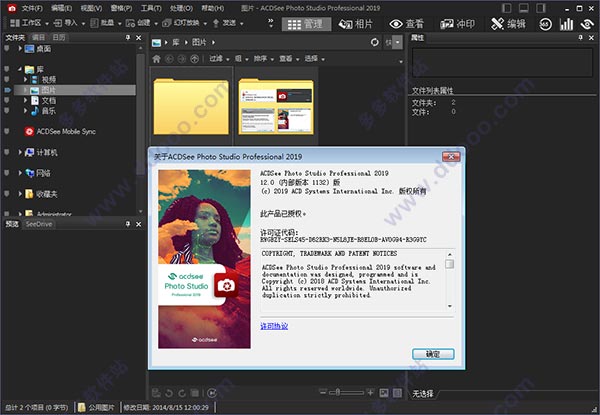Viewport: 600px width, 415px height.
Task: Switch to Manage (管理) mode
Action: click(x=307, y=24)
